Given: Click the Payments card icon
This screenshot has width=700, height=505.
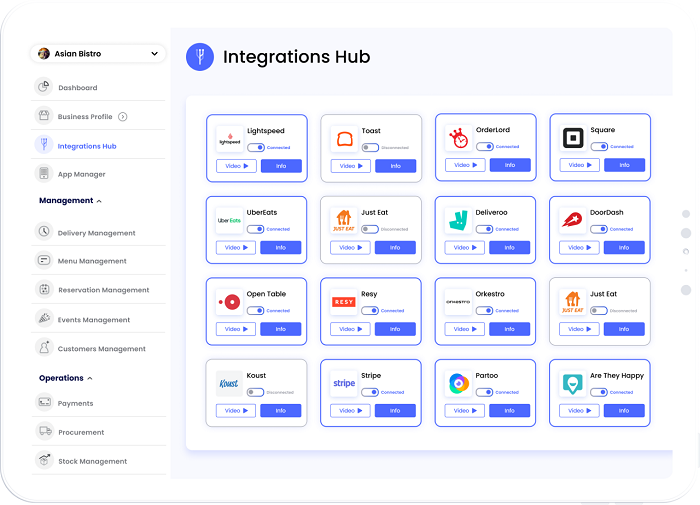Looking at the screenshot, I should coord(44,403).
